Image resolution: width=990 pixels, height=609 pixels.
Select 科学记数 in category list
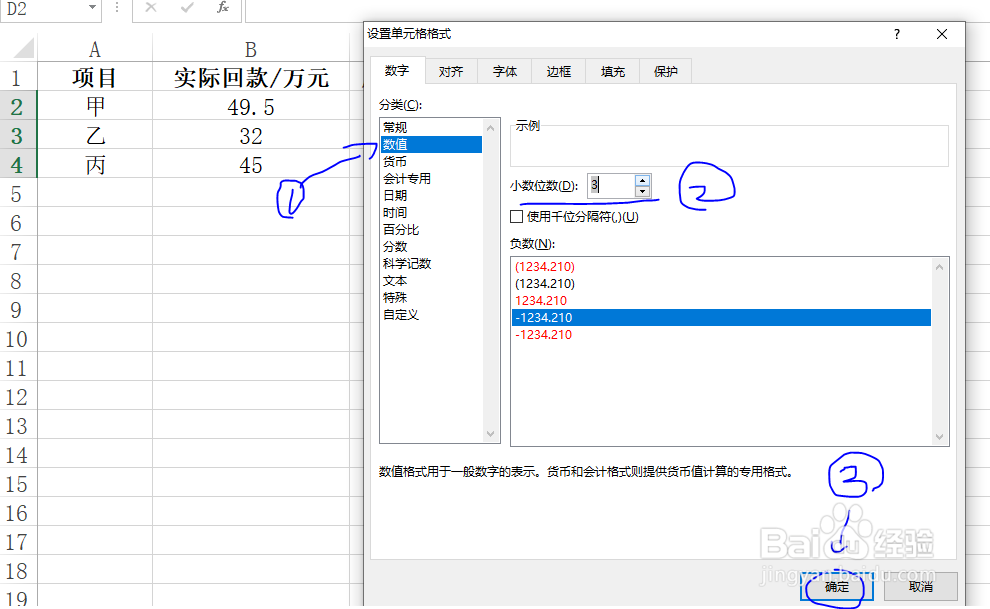point(432,264)
